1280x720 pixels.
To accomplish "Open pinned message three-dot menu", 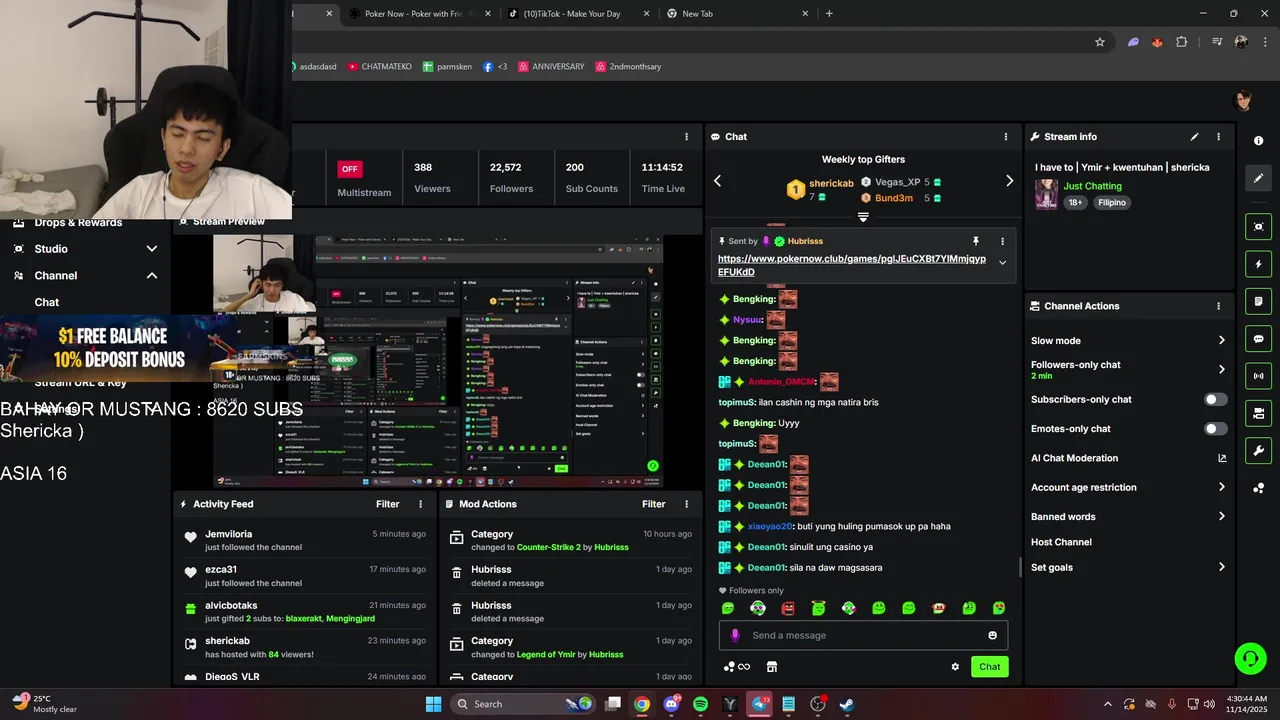I will point(1002,241).
